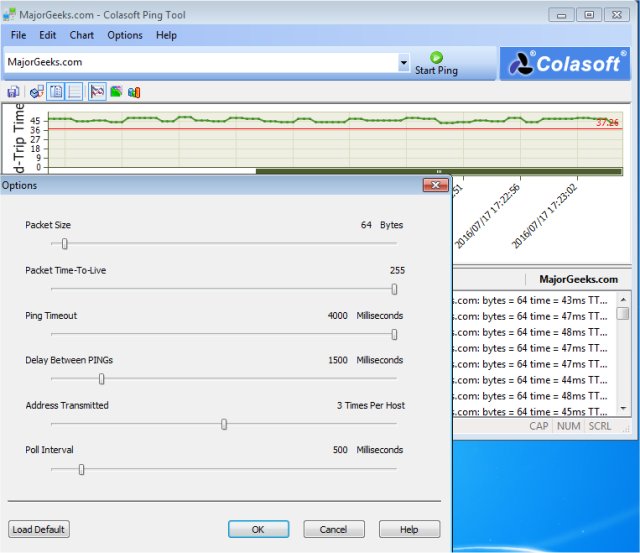The height and width of the screenshot is (553, 640).
Task: Click the Packet Size slider thumb
Action: 64,244
